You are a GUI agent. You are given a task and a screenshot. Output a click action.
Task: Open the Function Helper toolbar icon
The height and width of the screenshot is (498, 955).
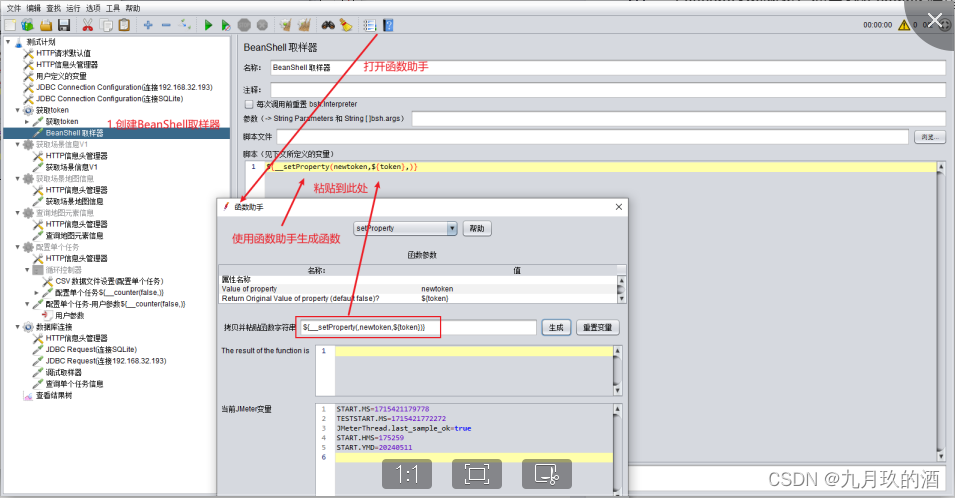[x=370, y=25]
